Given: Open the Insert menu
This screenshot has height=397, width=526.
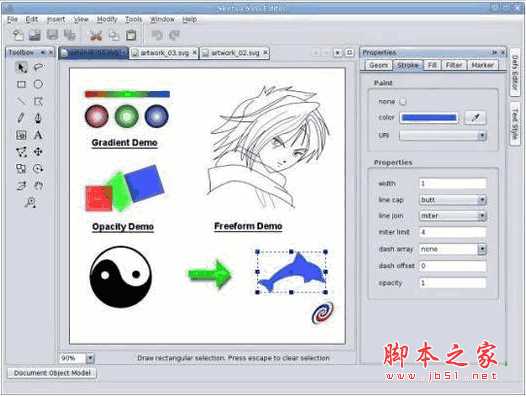Looking at the screenshot, I should pos(56,19).
